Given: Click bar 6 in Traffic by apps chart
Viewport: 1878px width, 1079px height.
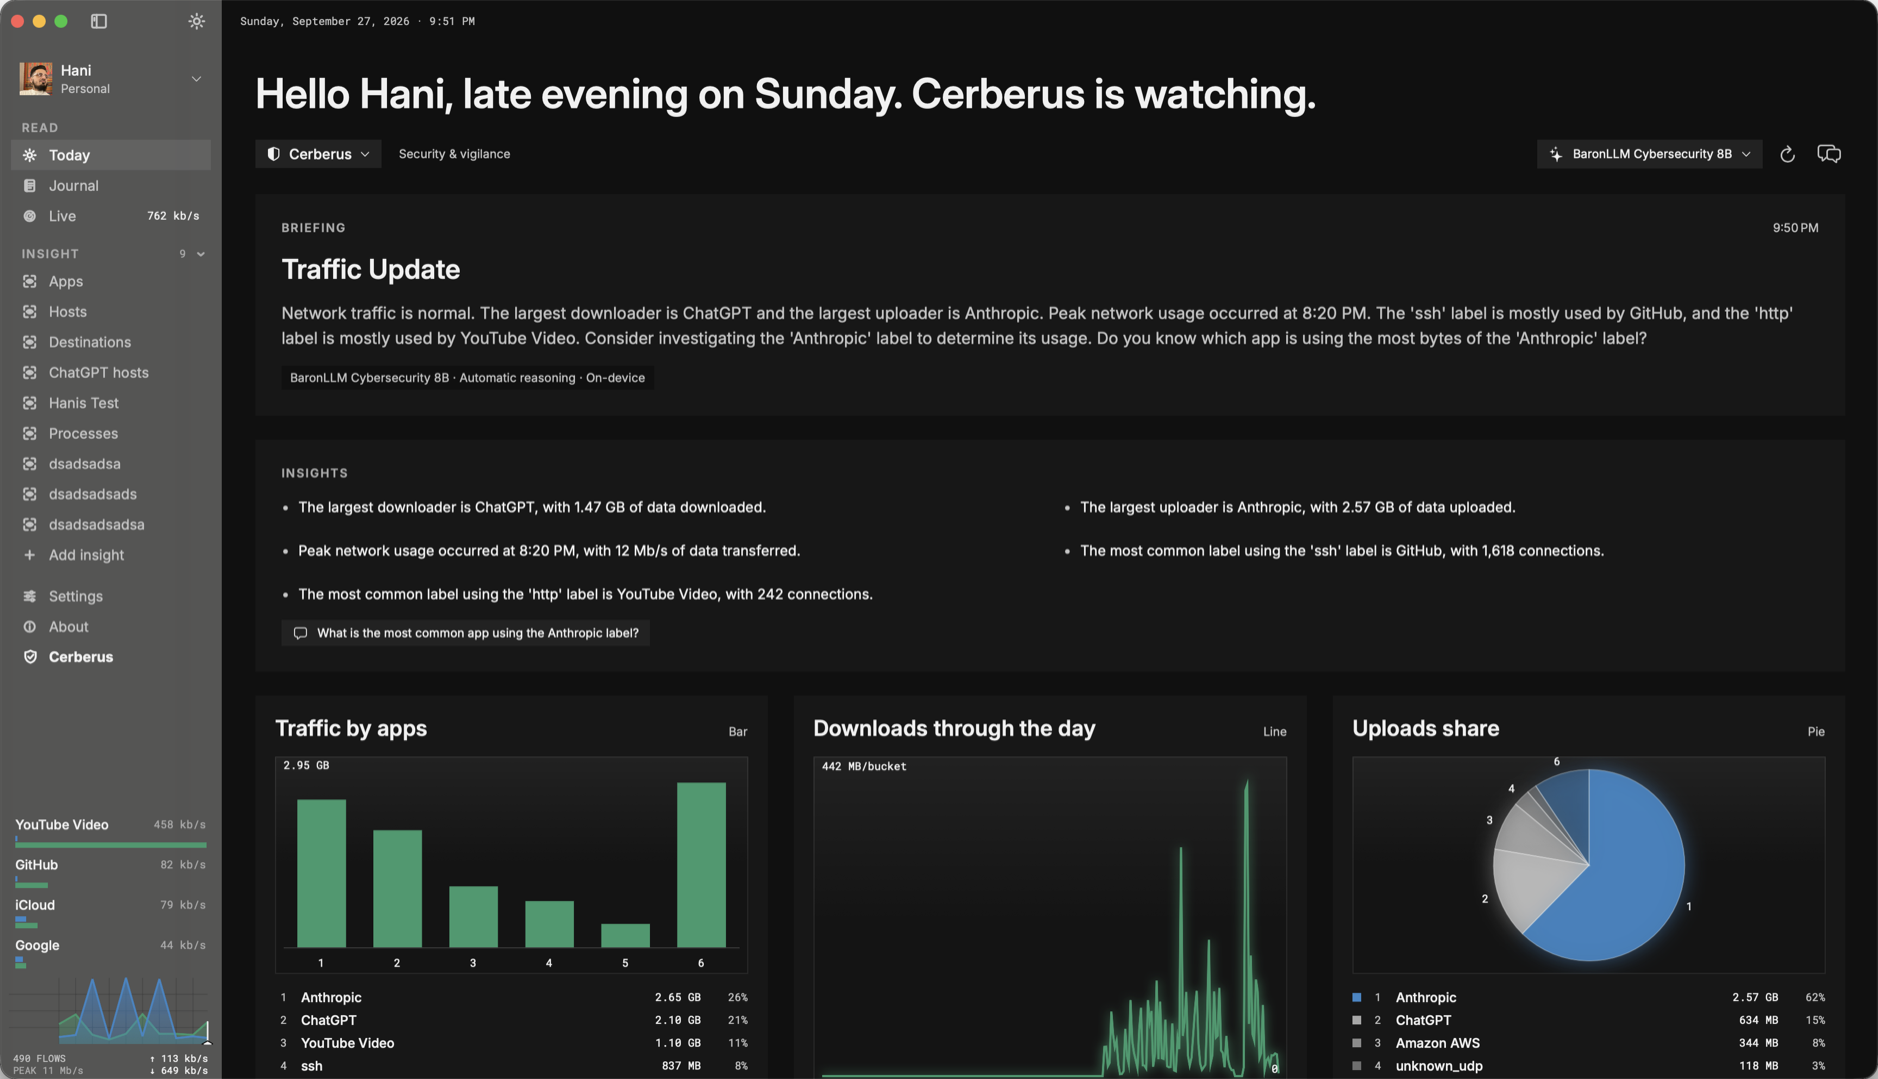Looking at the screenshot, I should pyautogui.click(x=701, y=865).
